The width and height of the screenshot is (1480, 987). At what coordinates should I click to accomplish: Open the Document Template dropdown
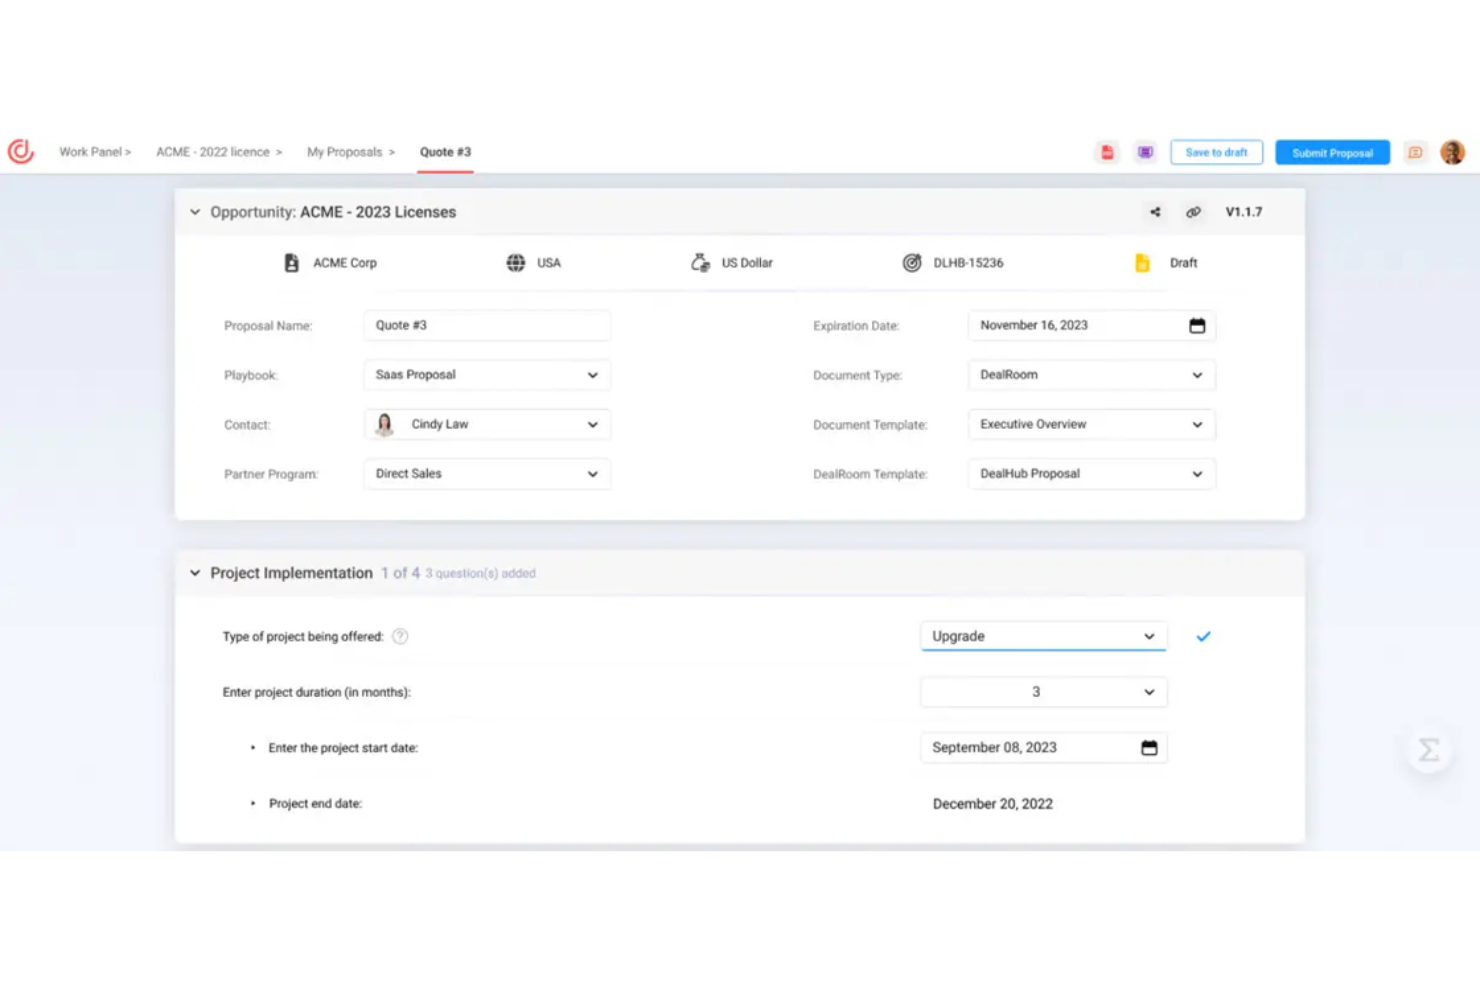point(1092,424)
